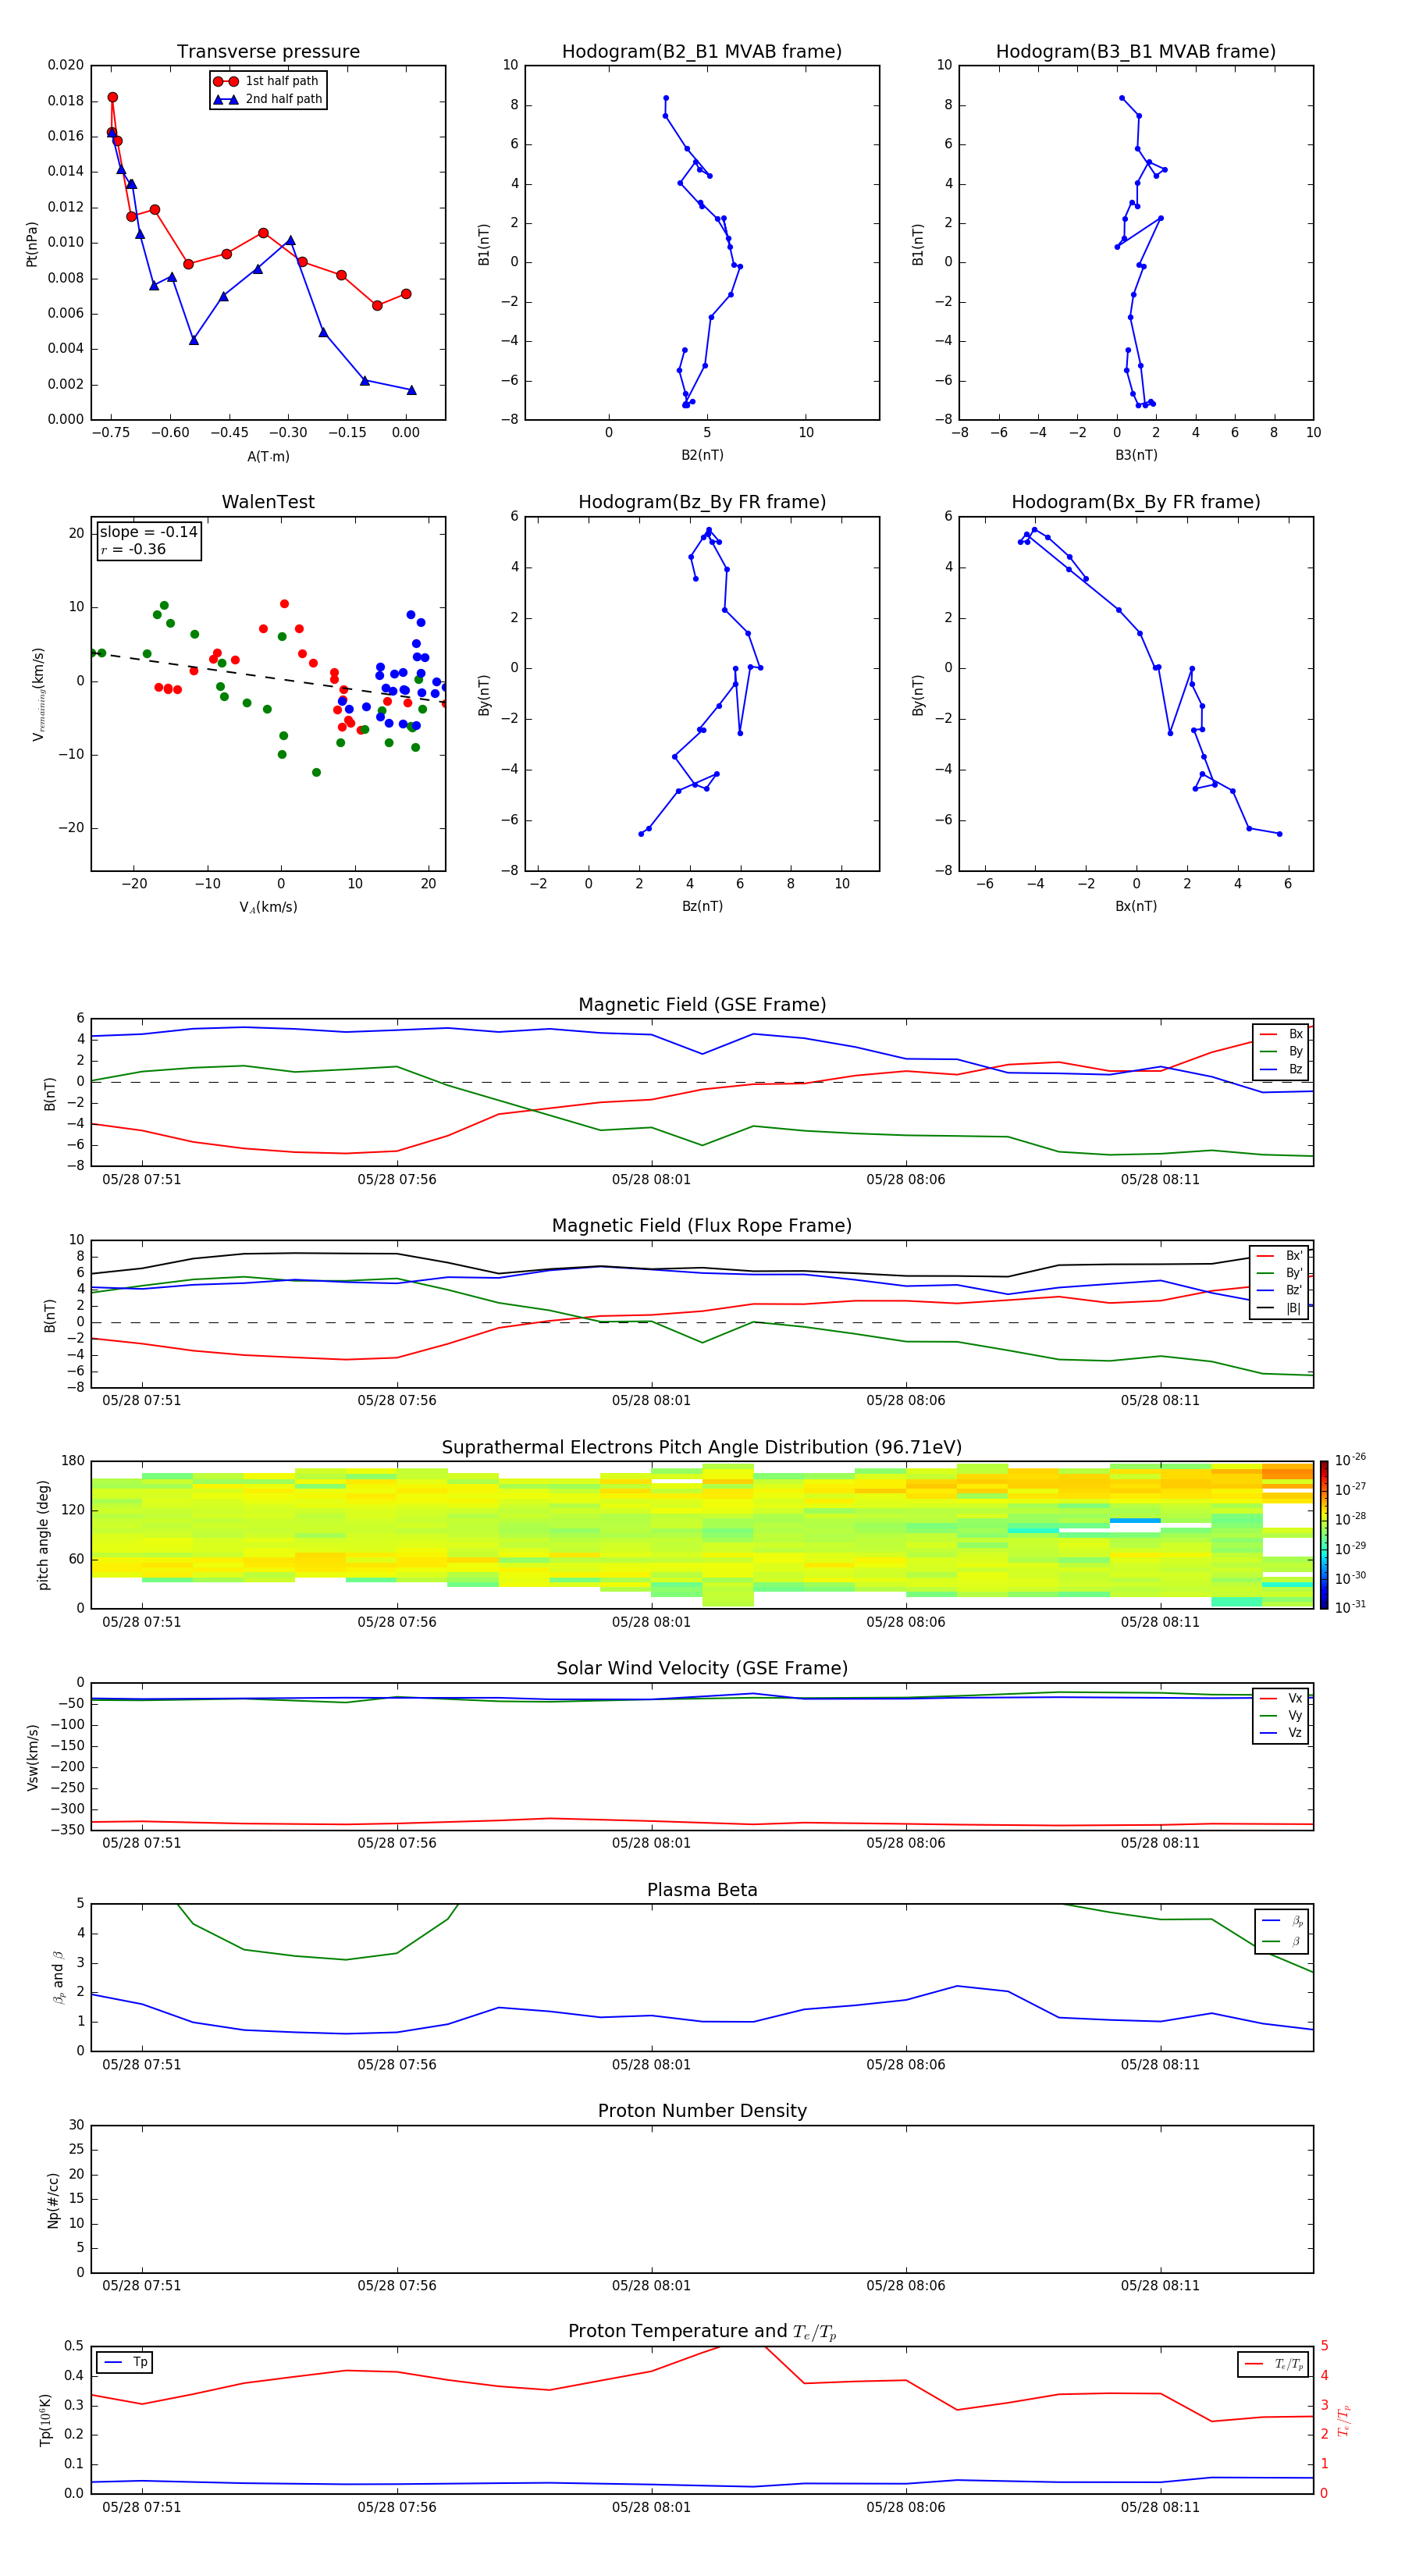The height and width of the screenshot is (2576, 1405).
Task: Select the "slope = -0.14" annotation
Action: pos(149,532)
